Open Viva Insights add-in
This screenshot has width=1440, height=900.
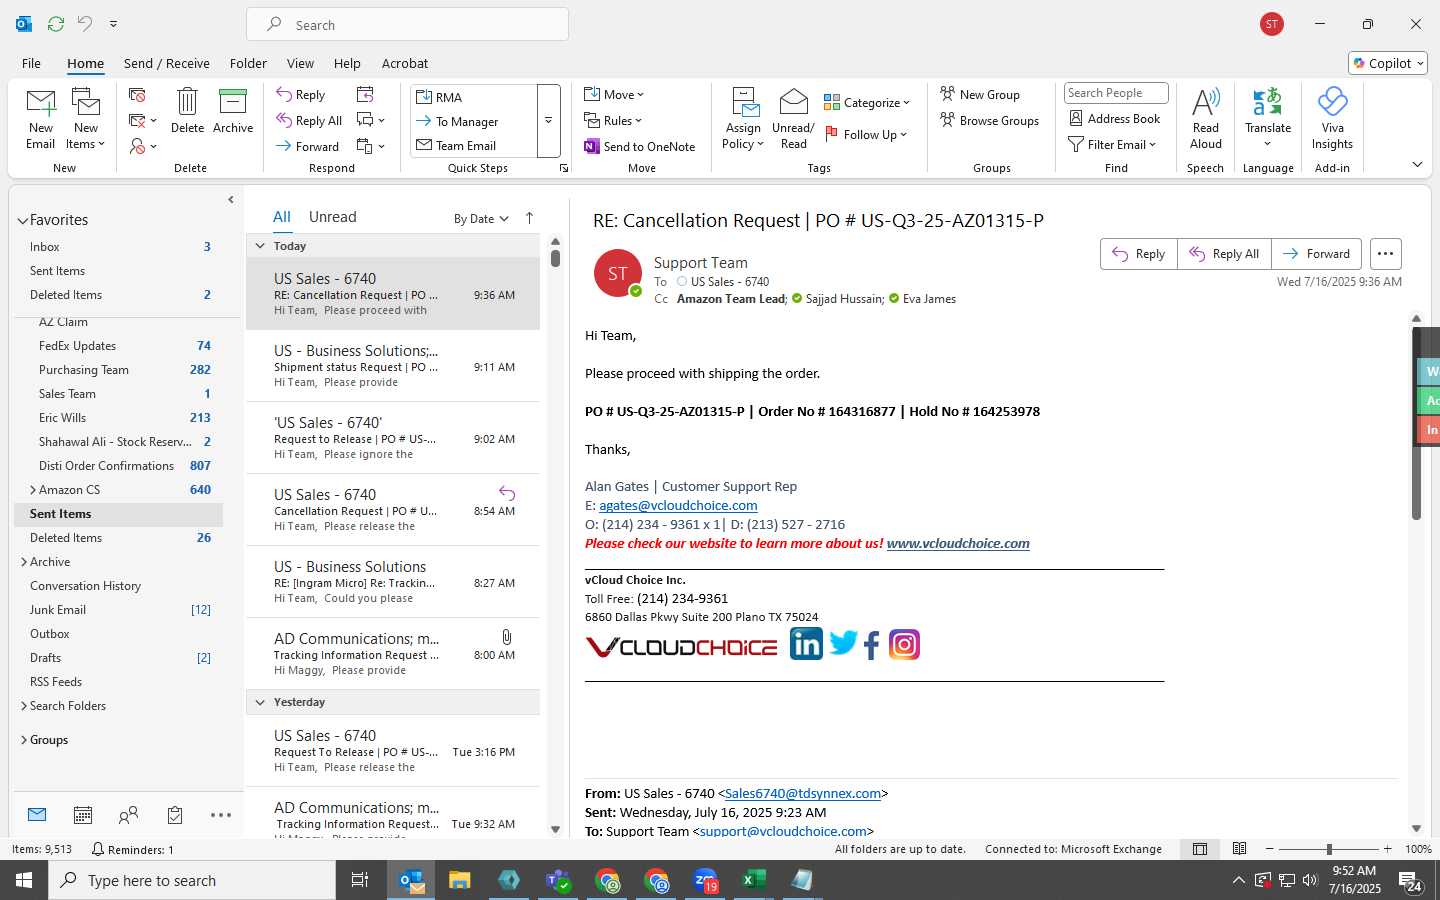pos(1332,118)
